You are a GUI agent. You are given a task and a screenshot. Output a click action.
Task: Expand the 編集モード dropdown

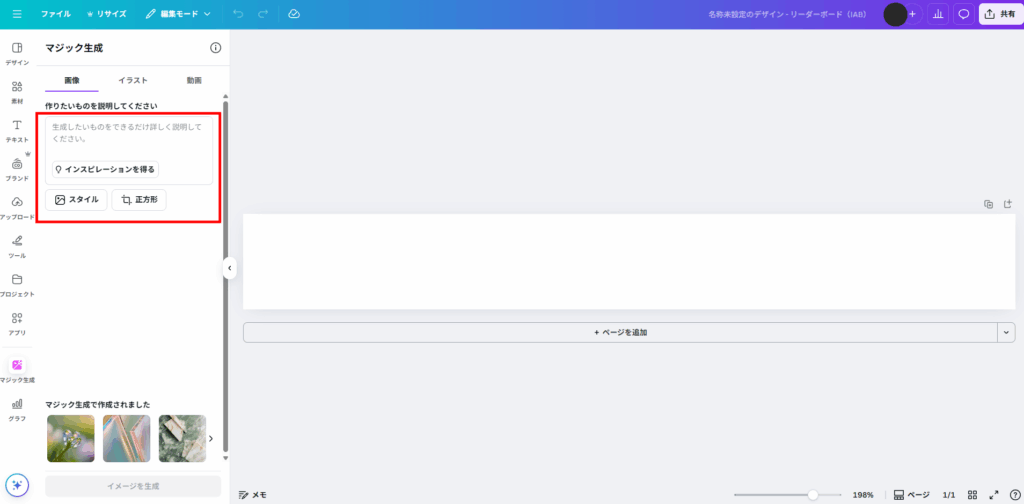pyautogui.click(x=178, y=14)
